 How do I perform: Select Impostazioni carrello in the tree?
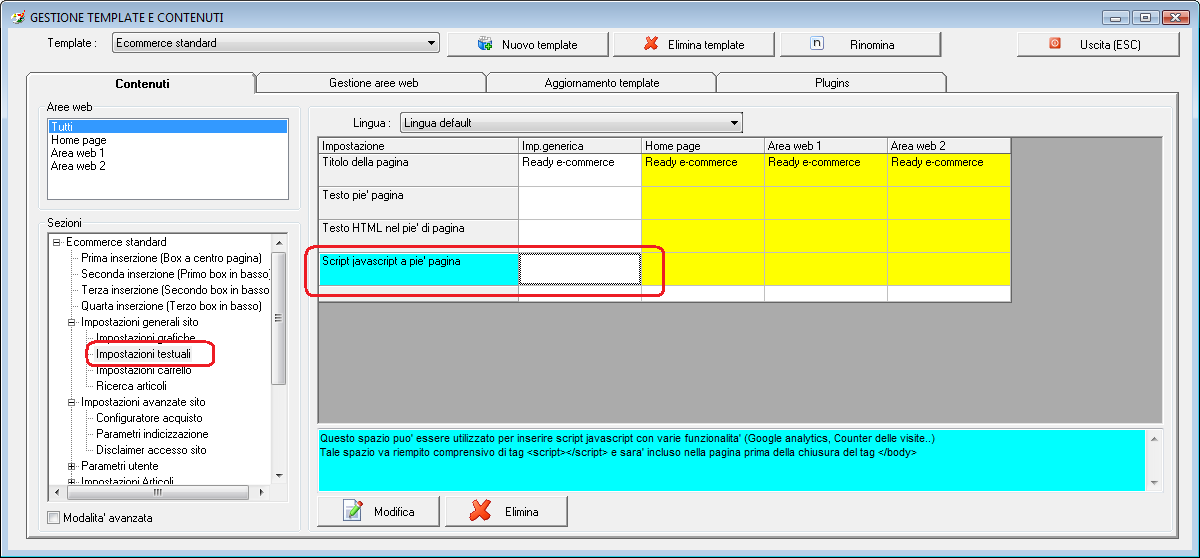pos(143,370)
